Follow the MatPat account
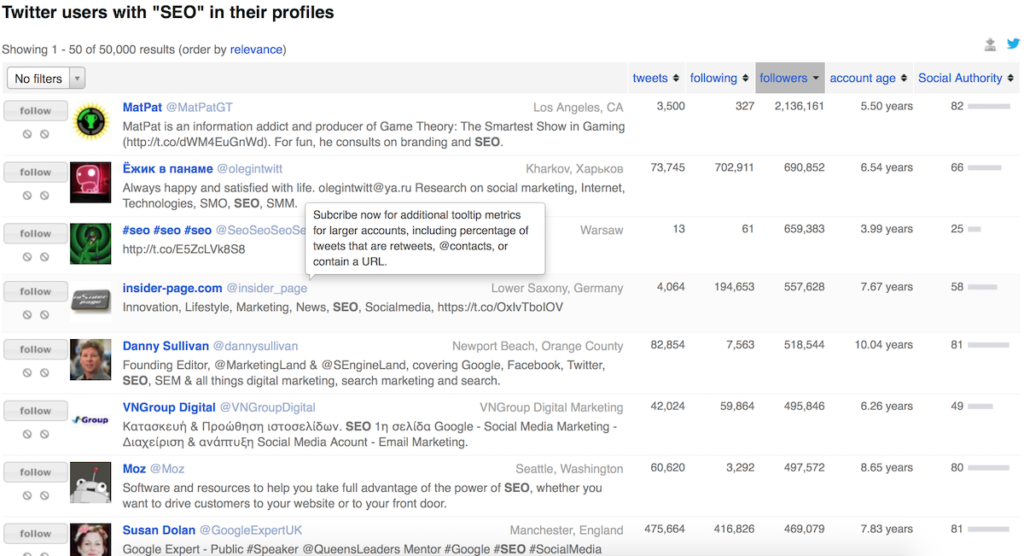 [35, 111]
